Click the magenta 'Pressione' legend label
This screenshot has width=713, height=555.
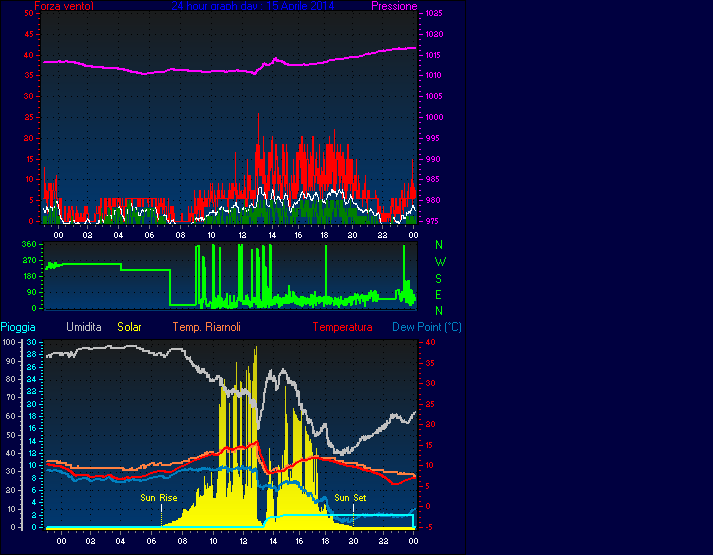click(394, 6)
